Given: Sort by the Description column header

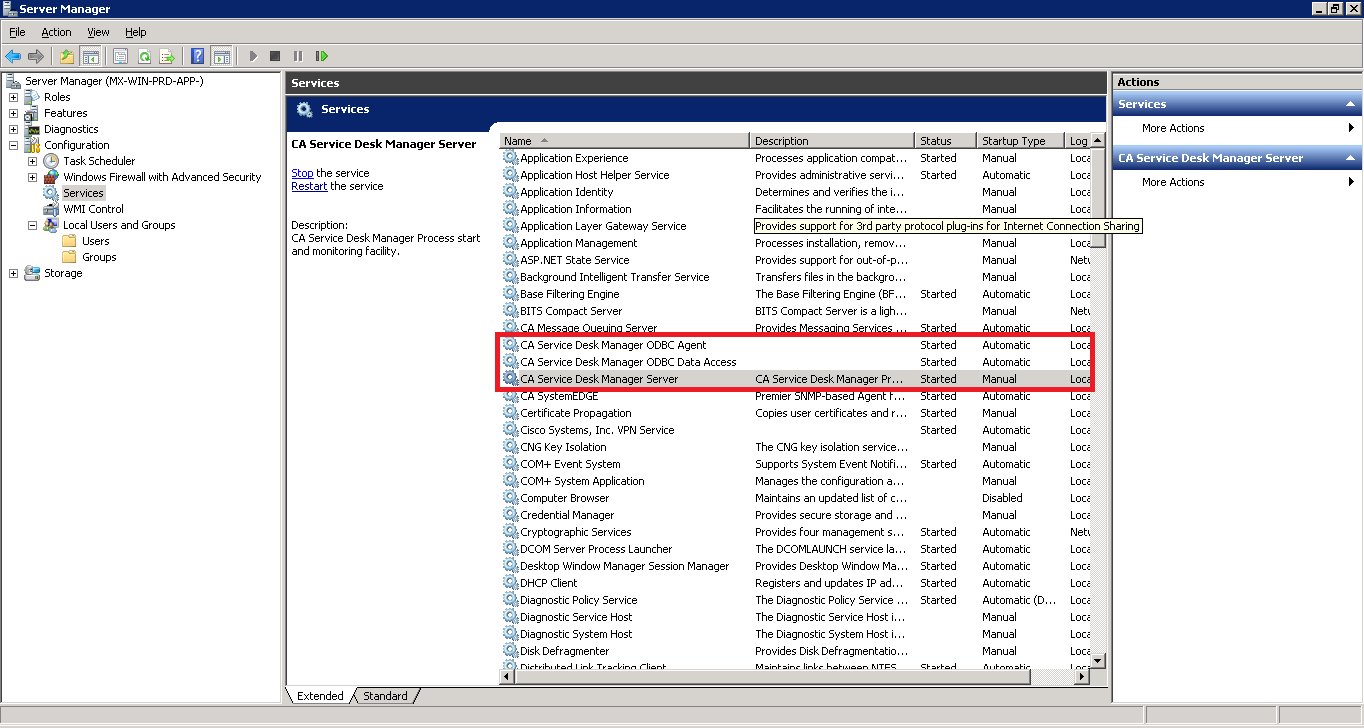Looking at the screenshot, I should 832,141.
